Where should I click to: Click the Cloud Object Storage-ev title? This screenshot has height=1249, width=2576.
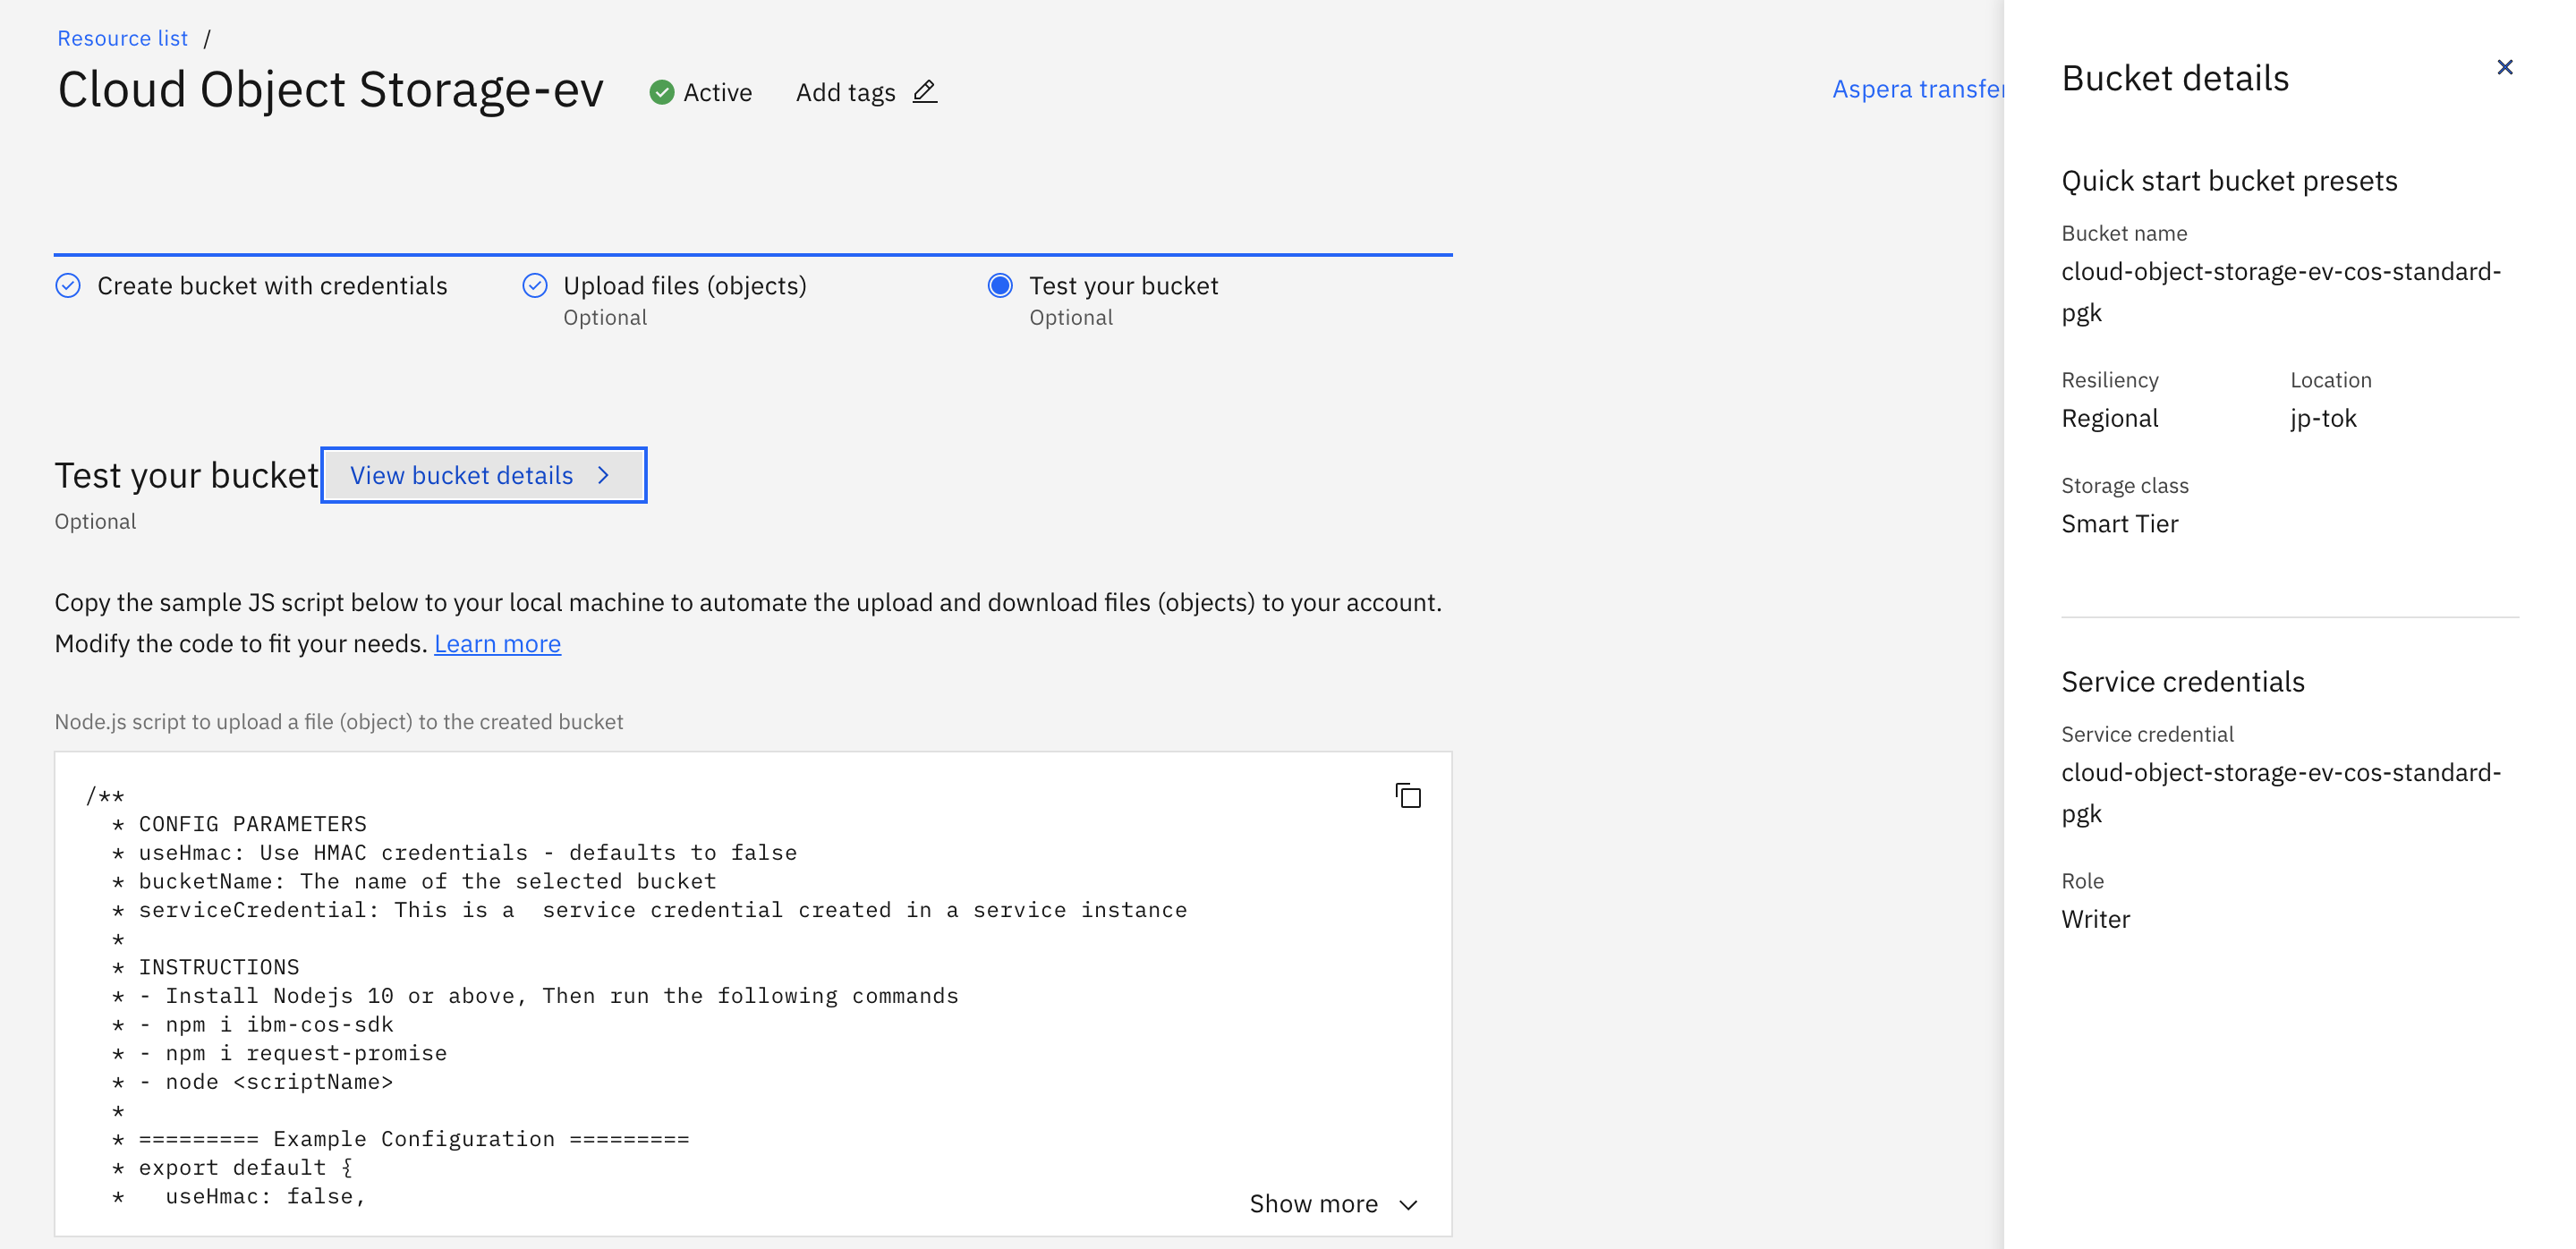(x=330, y=90)
